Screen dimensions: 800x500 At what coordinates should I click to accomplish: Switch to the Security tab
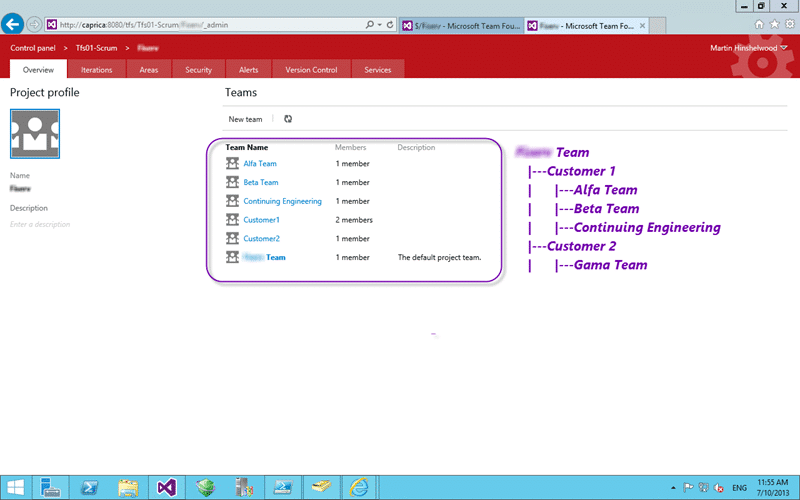tap(198, 69)
